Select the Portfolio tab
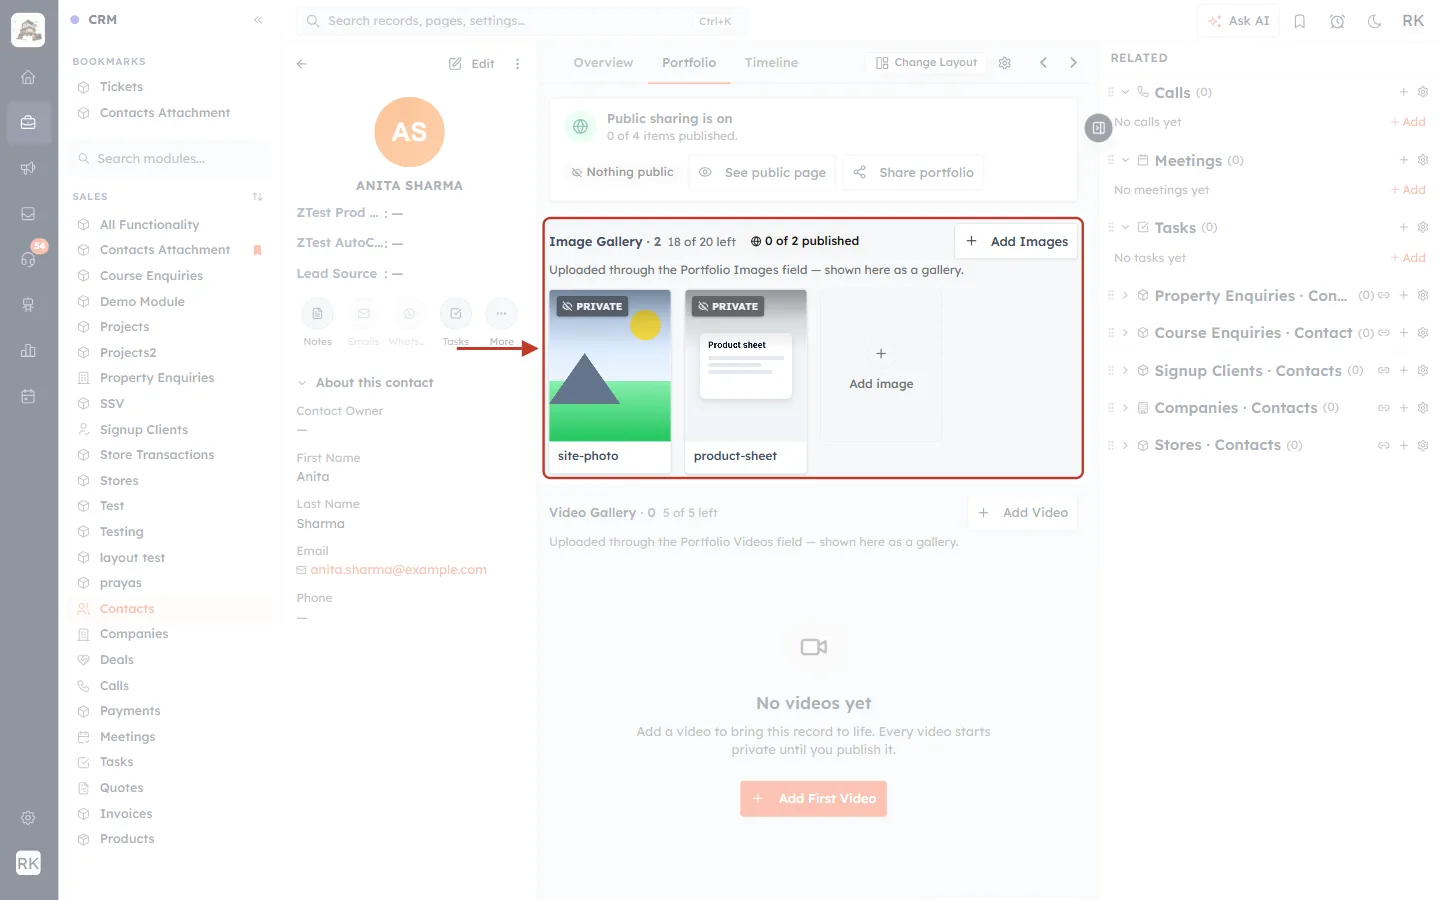Image resolution: width=1440 pixels, height=900 pixels. 689,63
